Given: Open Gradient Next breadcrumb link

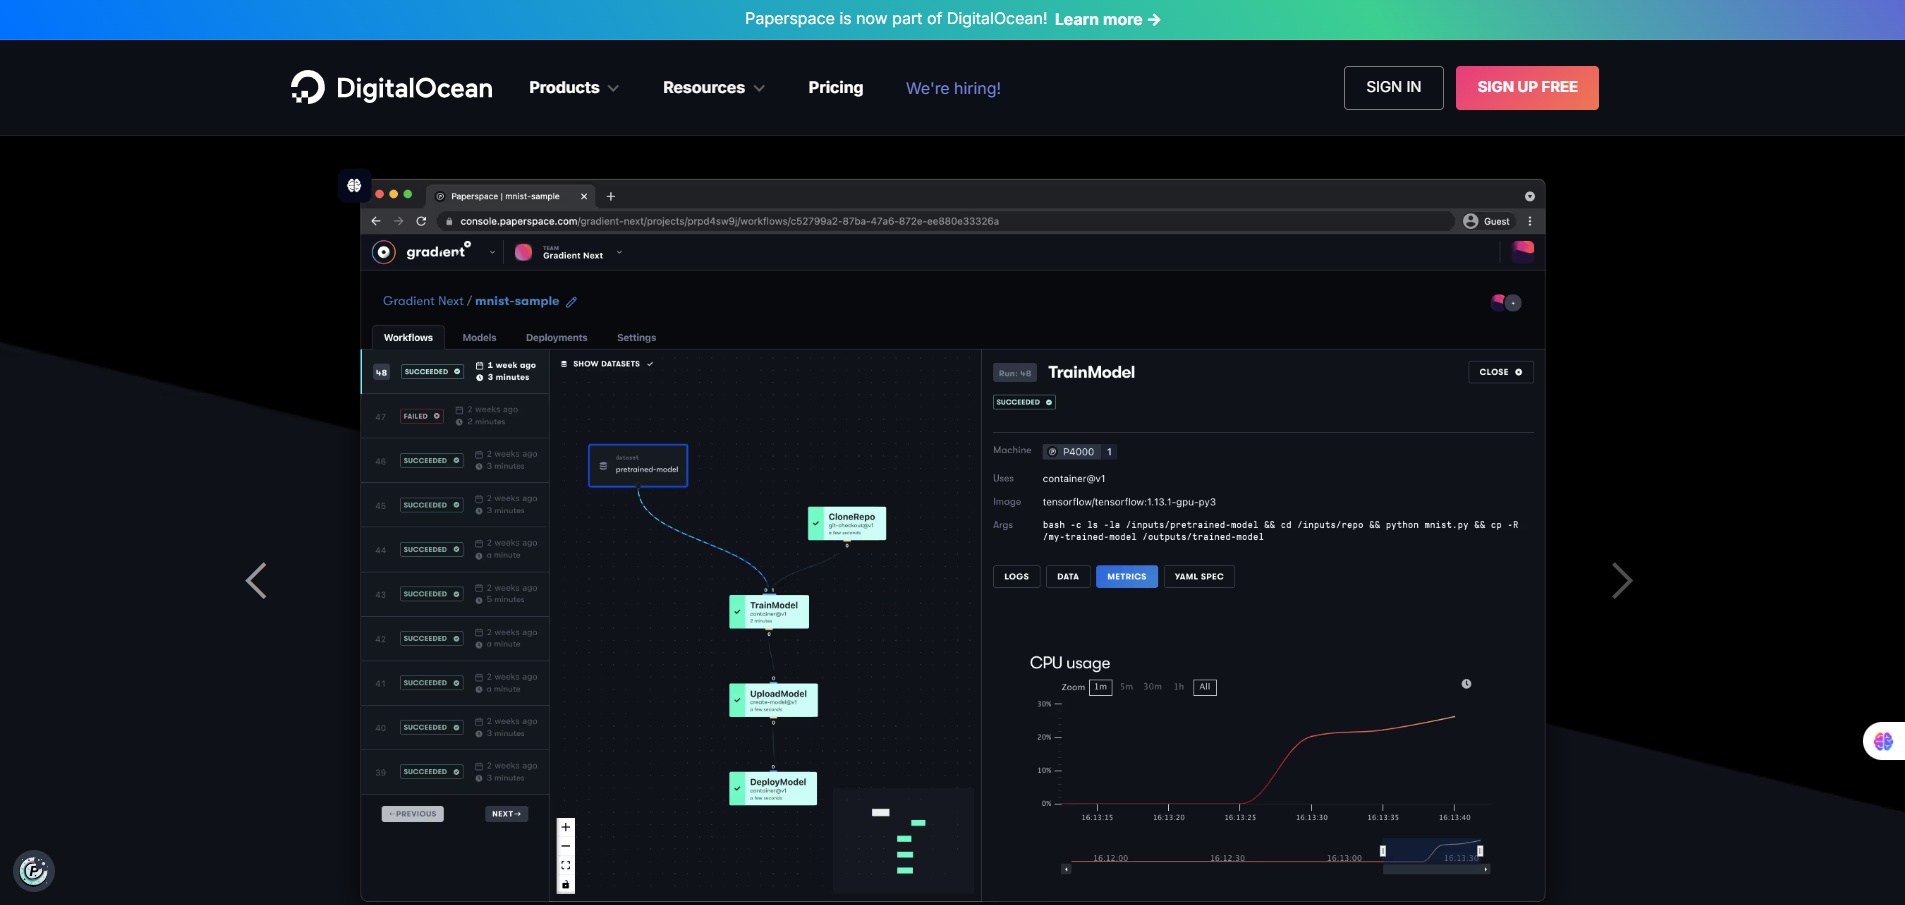Looking at the screenshot, I should (423, 301).
